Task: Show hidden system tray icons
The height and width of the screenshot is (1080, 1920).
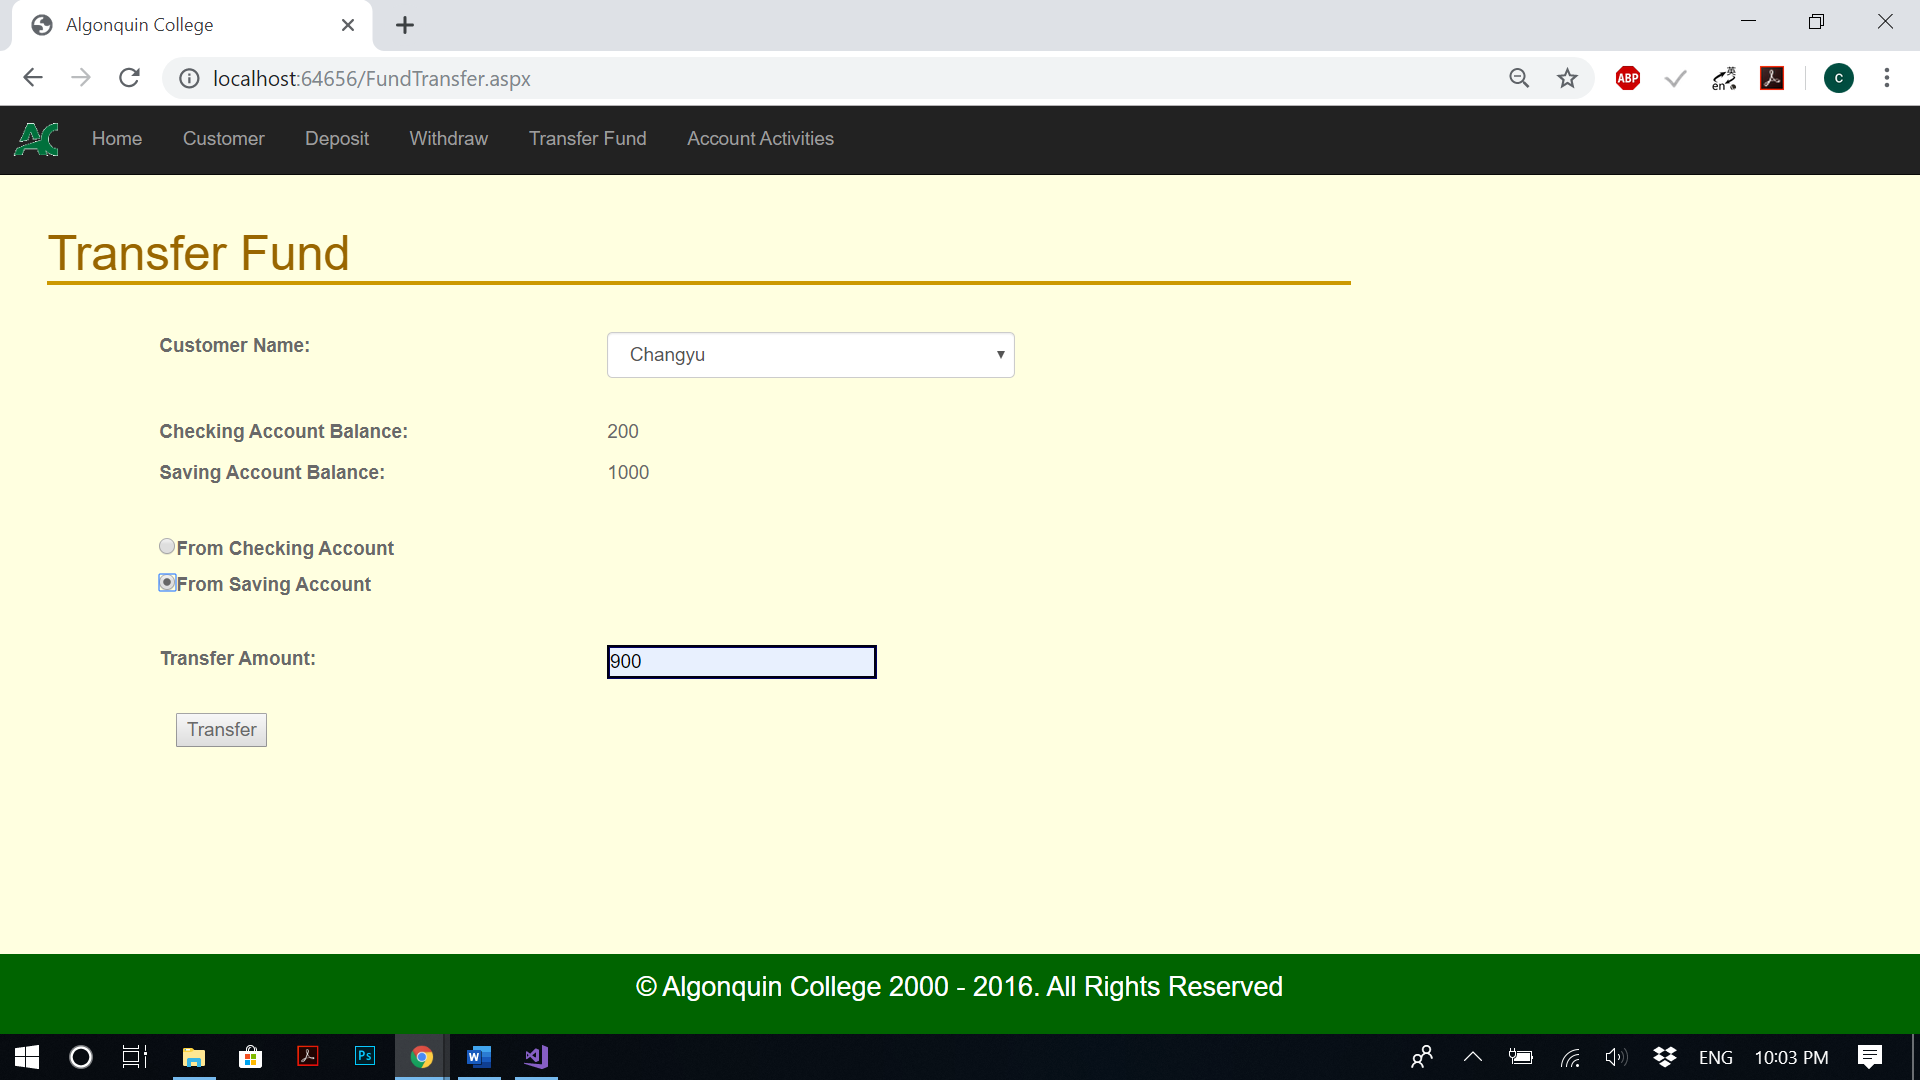Action: coord(1472,1057)
